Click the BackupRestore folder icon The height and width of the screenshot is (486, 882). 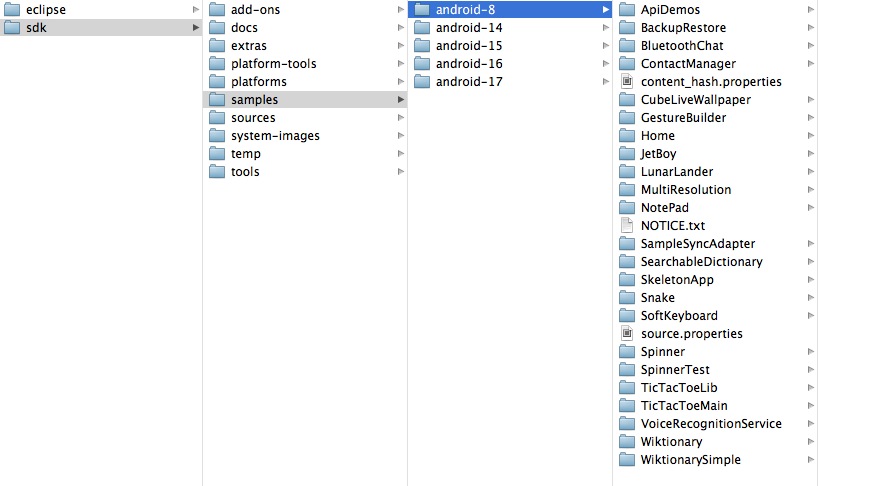tap(627, 28)
